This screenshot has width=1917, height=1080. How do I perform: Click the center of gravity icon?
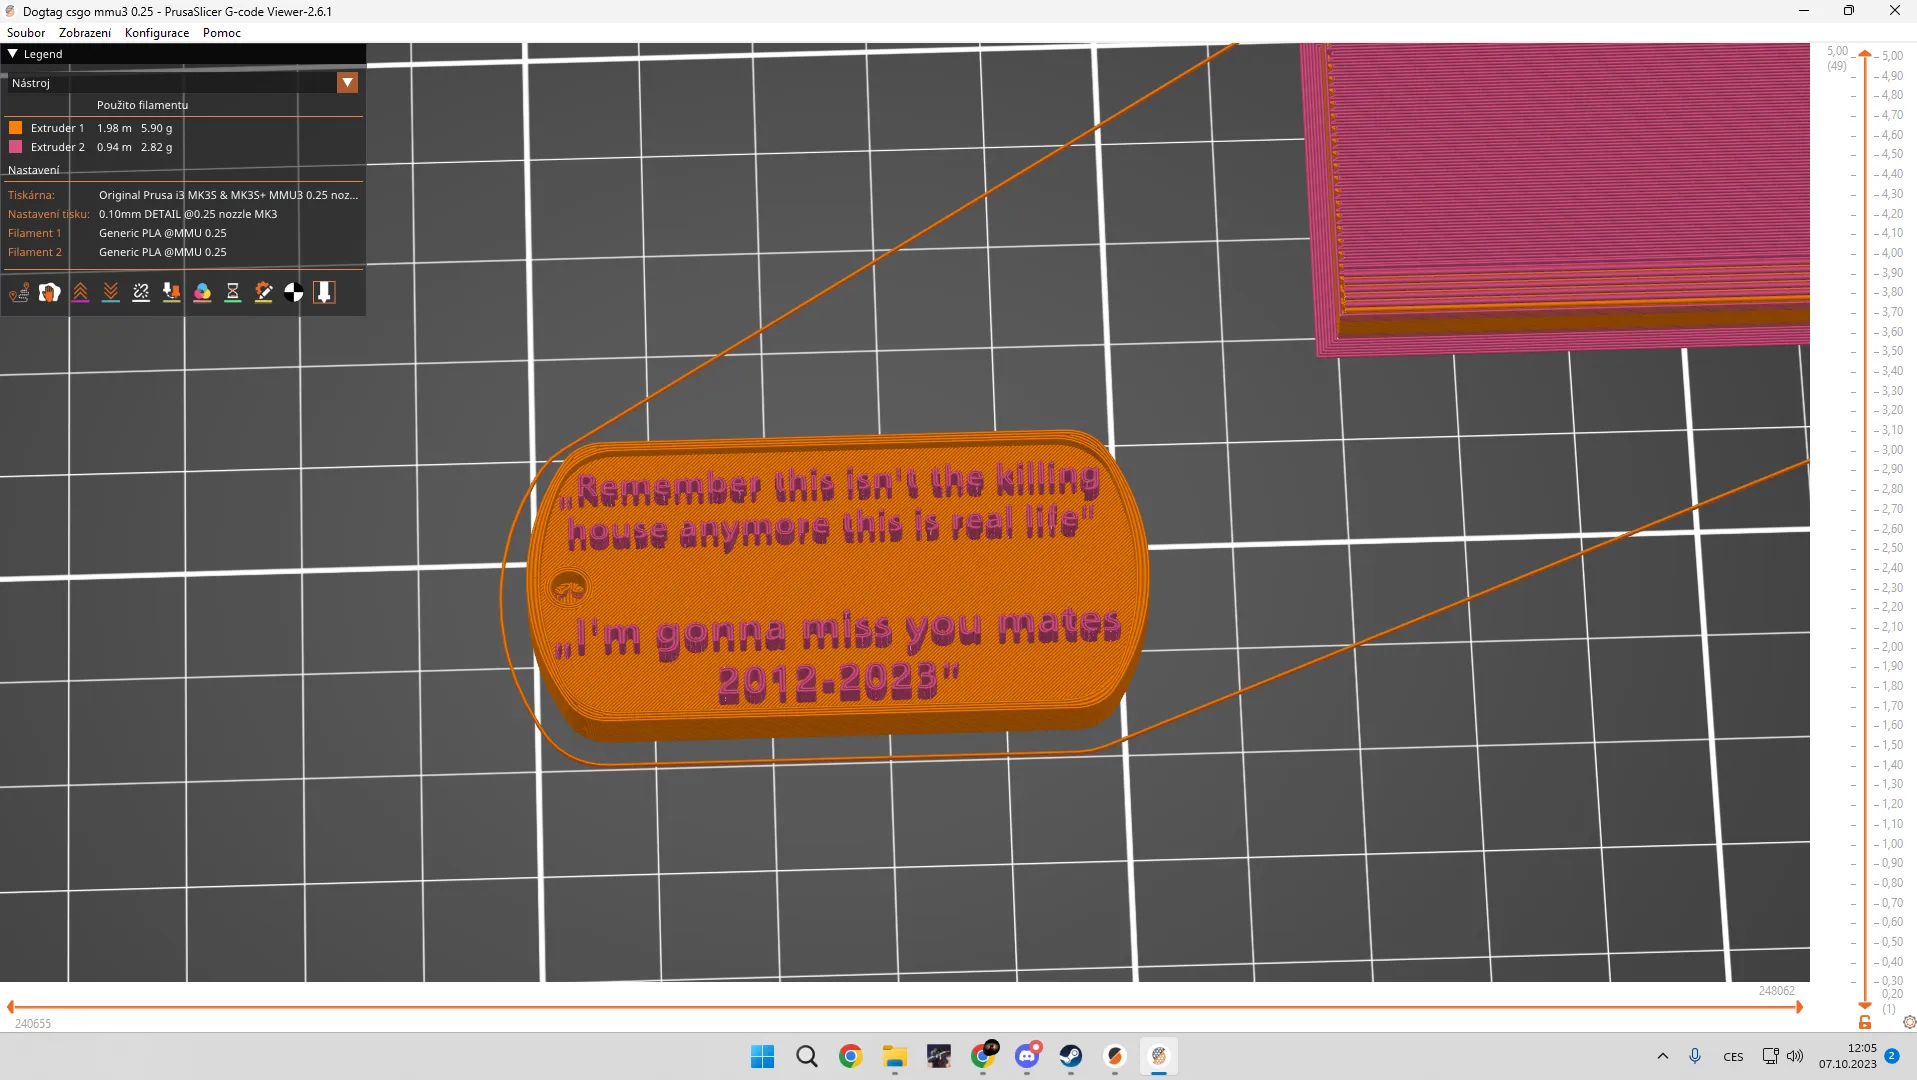click(294, 292)
